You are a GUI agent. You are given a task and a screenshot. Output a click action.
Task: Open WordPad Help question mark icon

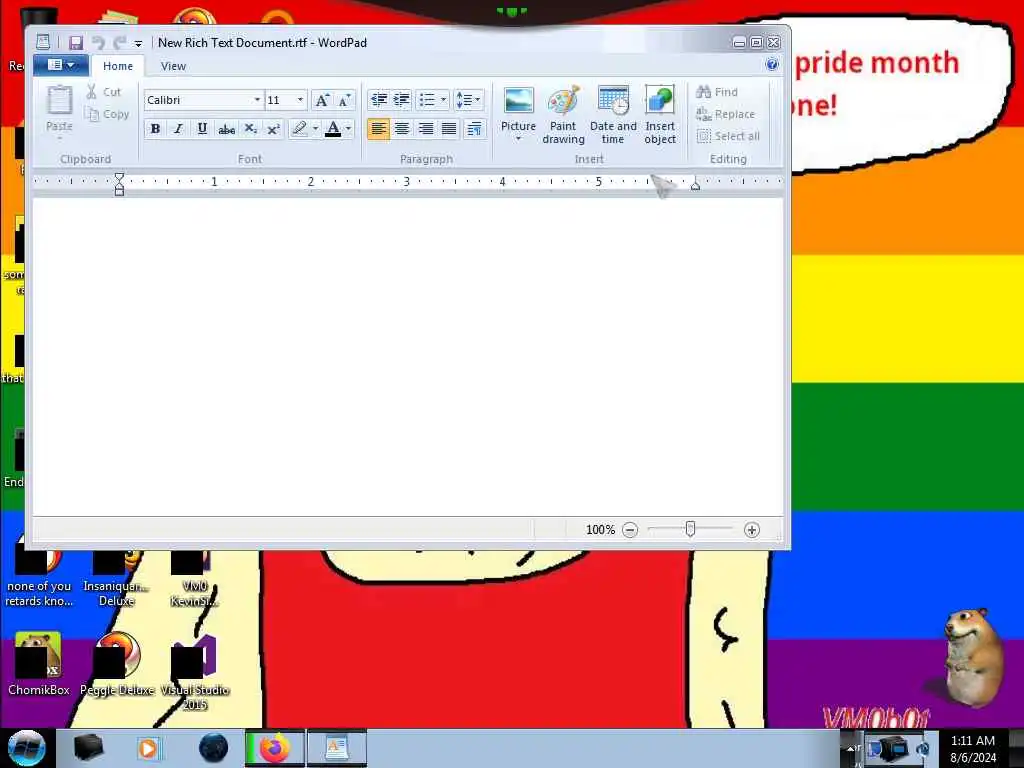tap(772, 64)
